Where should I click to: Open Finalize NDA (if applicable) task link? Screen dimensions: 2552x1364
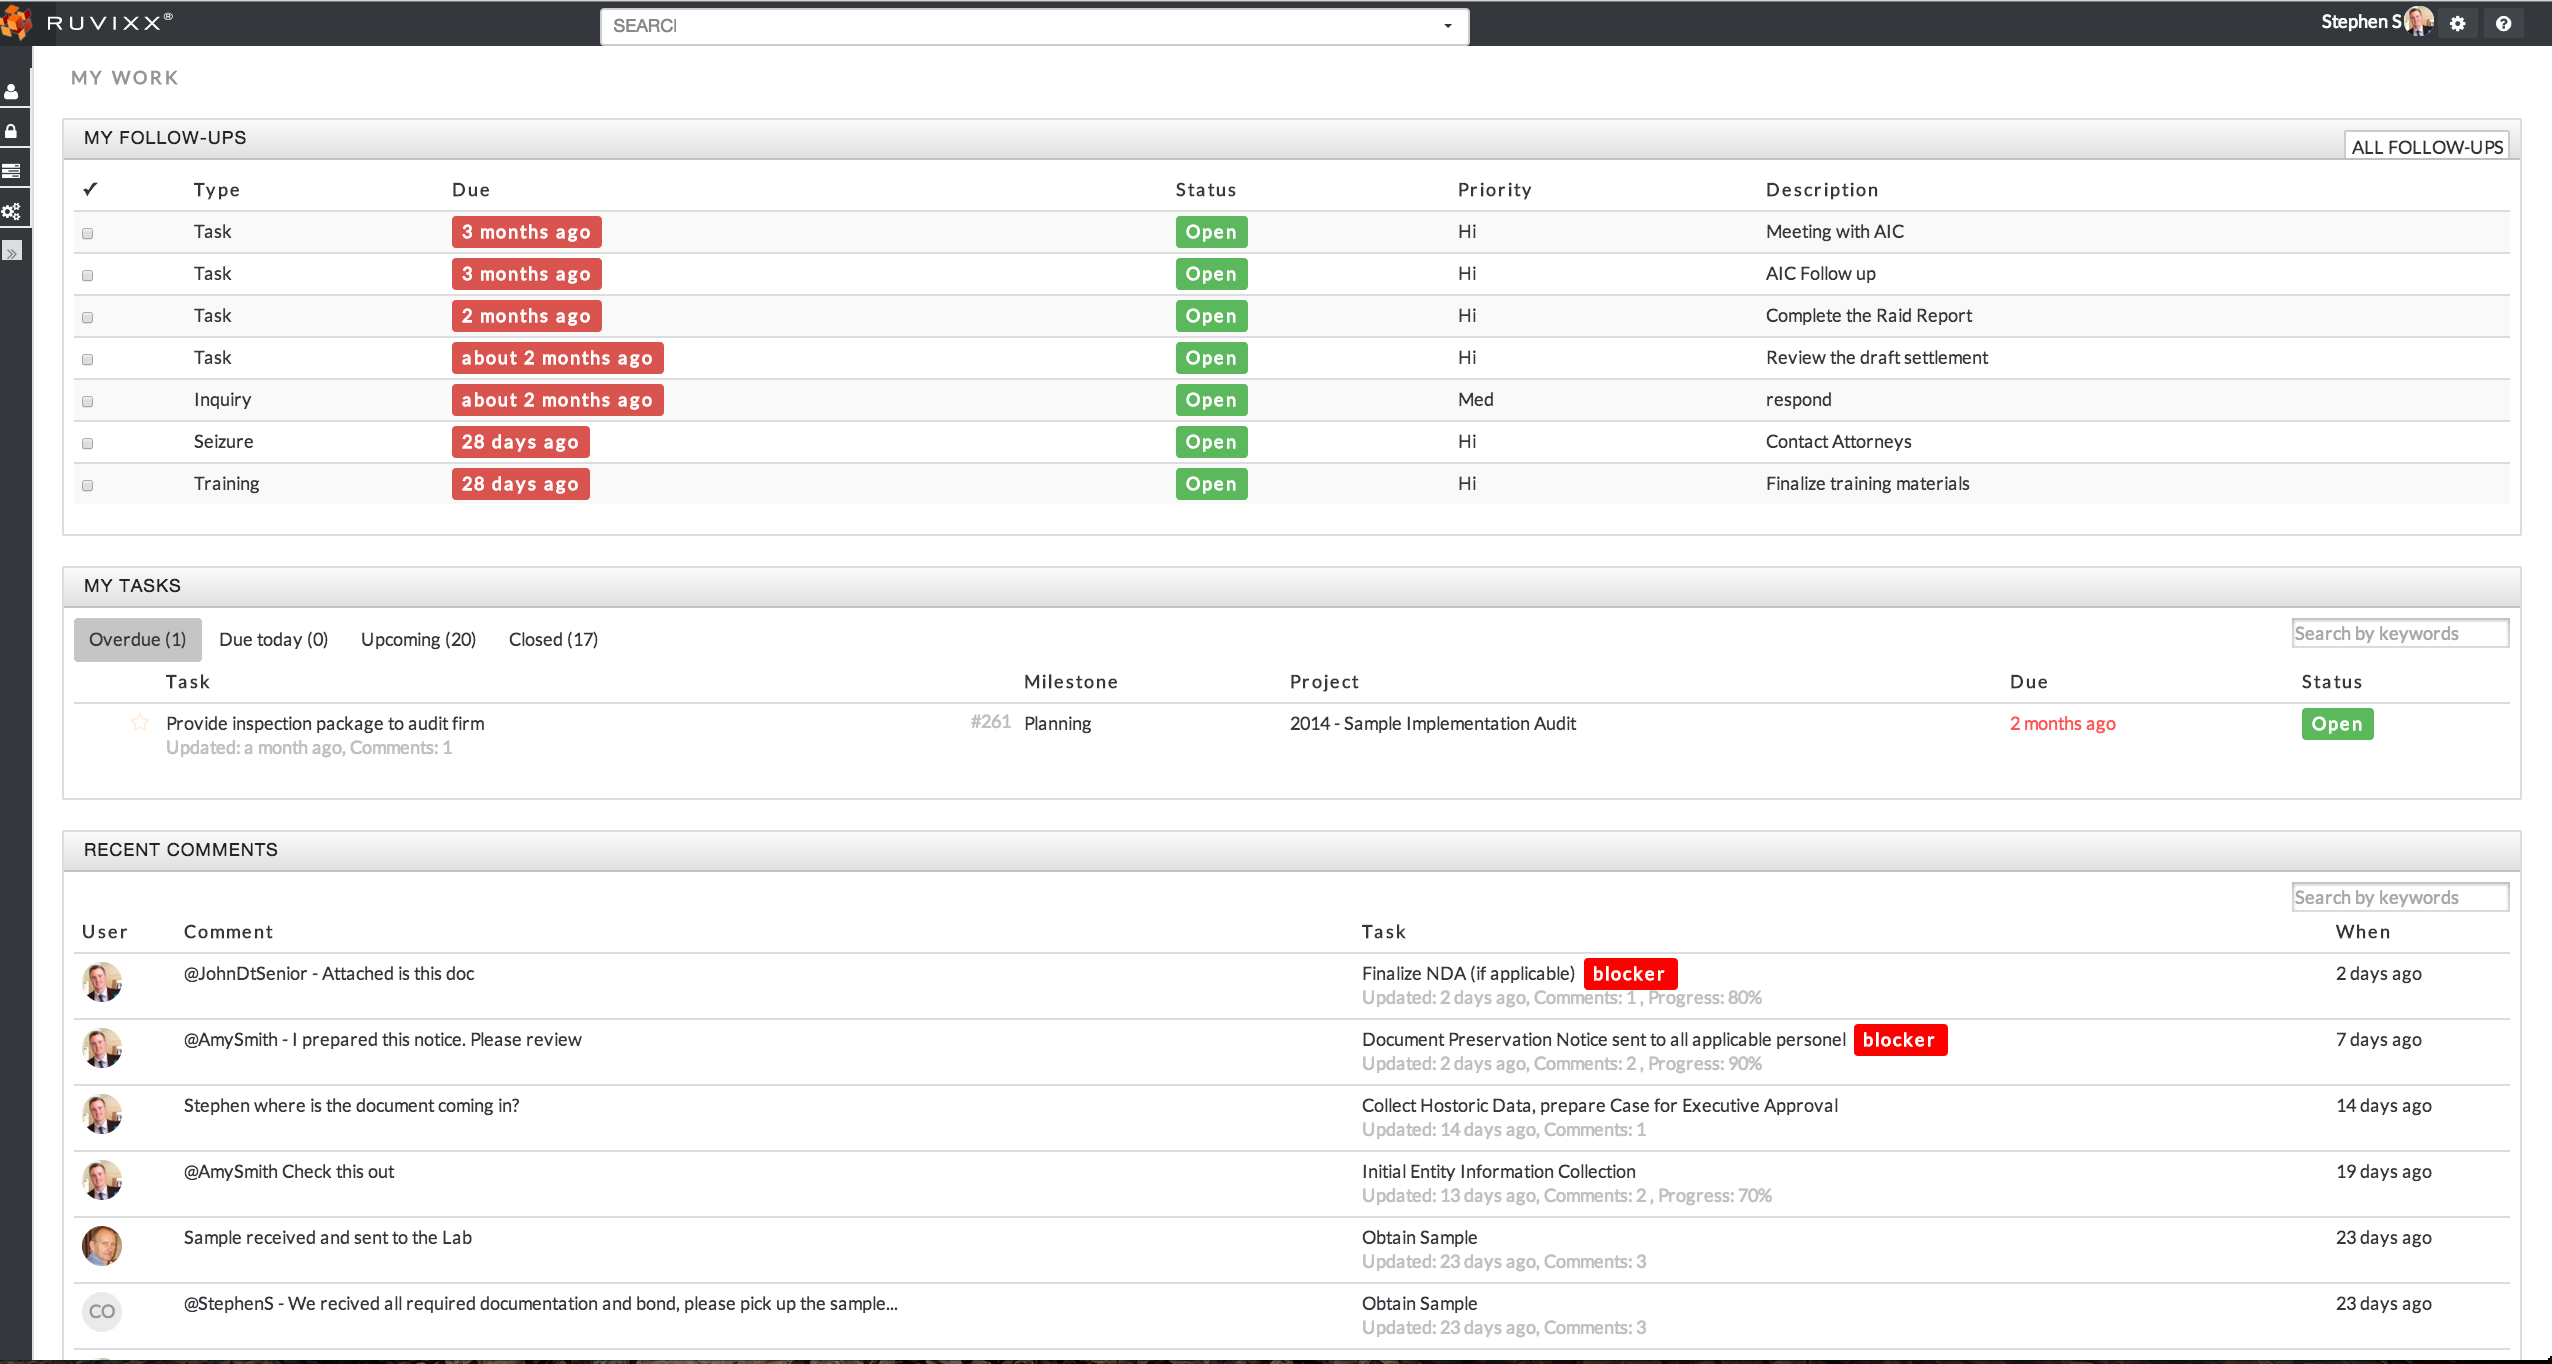click(x=1468, y=973)
